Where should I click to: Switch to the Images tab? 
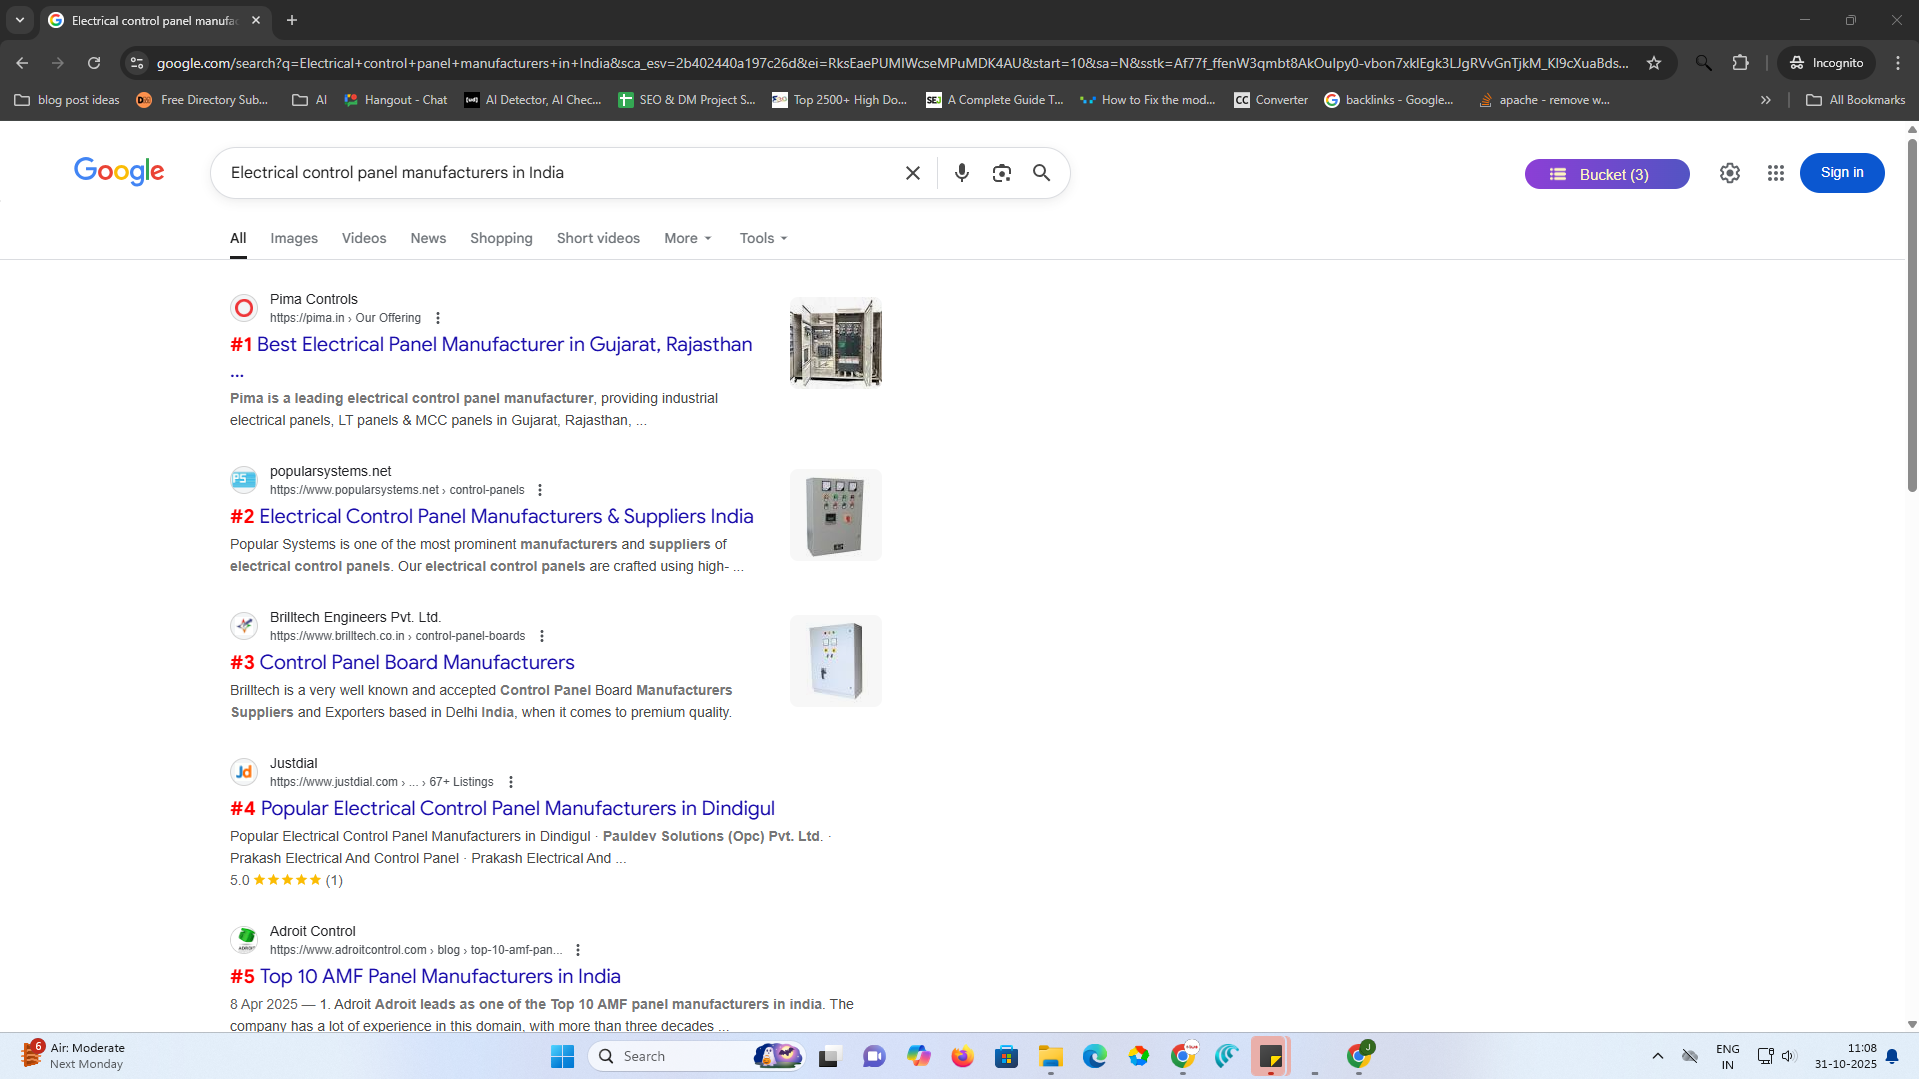coord(293,238)
